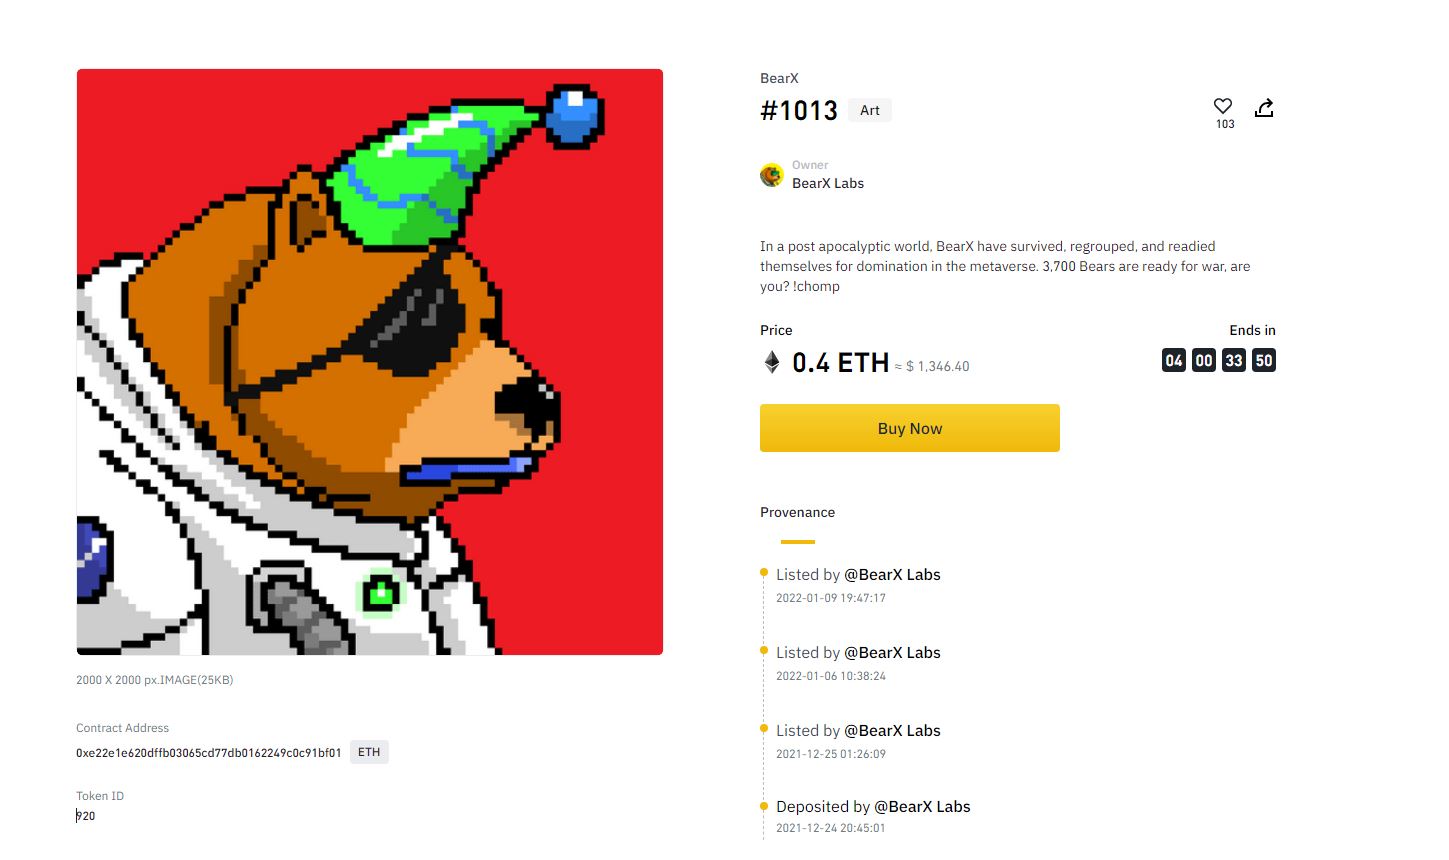The width and height of the screenshot is (1449, 860).
Task: Like the NFT with the heart icon
Action: pos(1223,106)
